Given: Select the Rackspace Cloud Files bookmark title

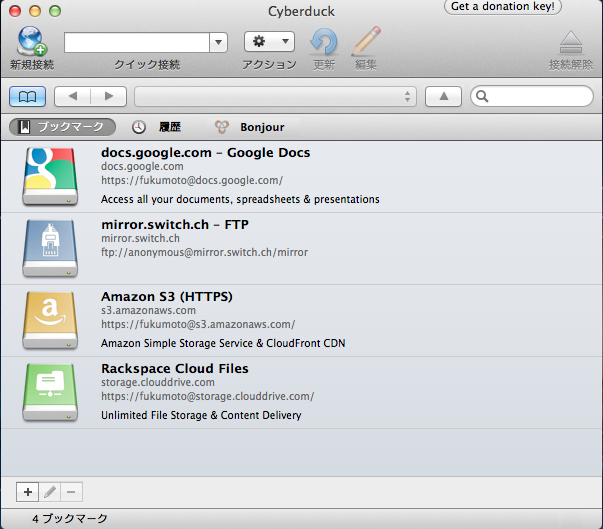Looking at the screenshot, I should coord(175,368).
